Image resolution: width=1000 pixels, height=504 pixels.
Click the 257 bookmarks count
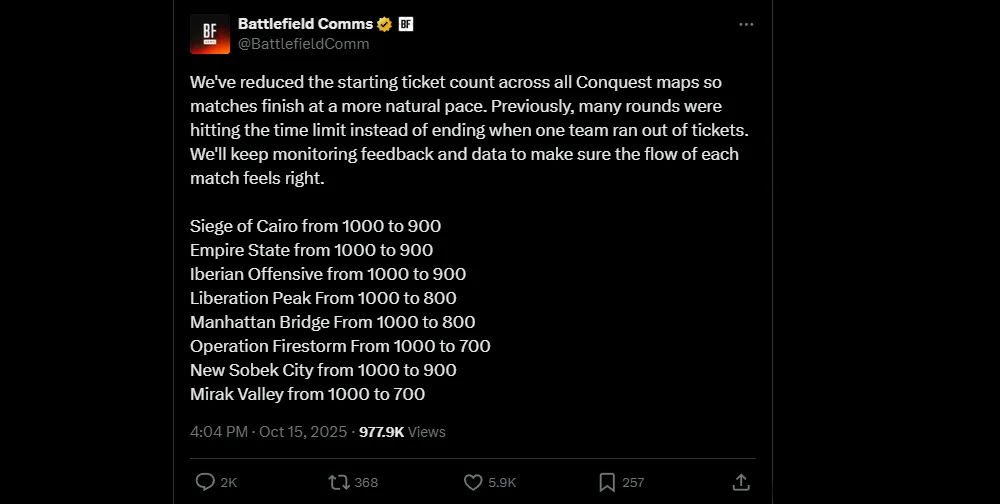633,482
